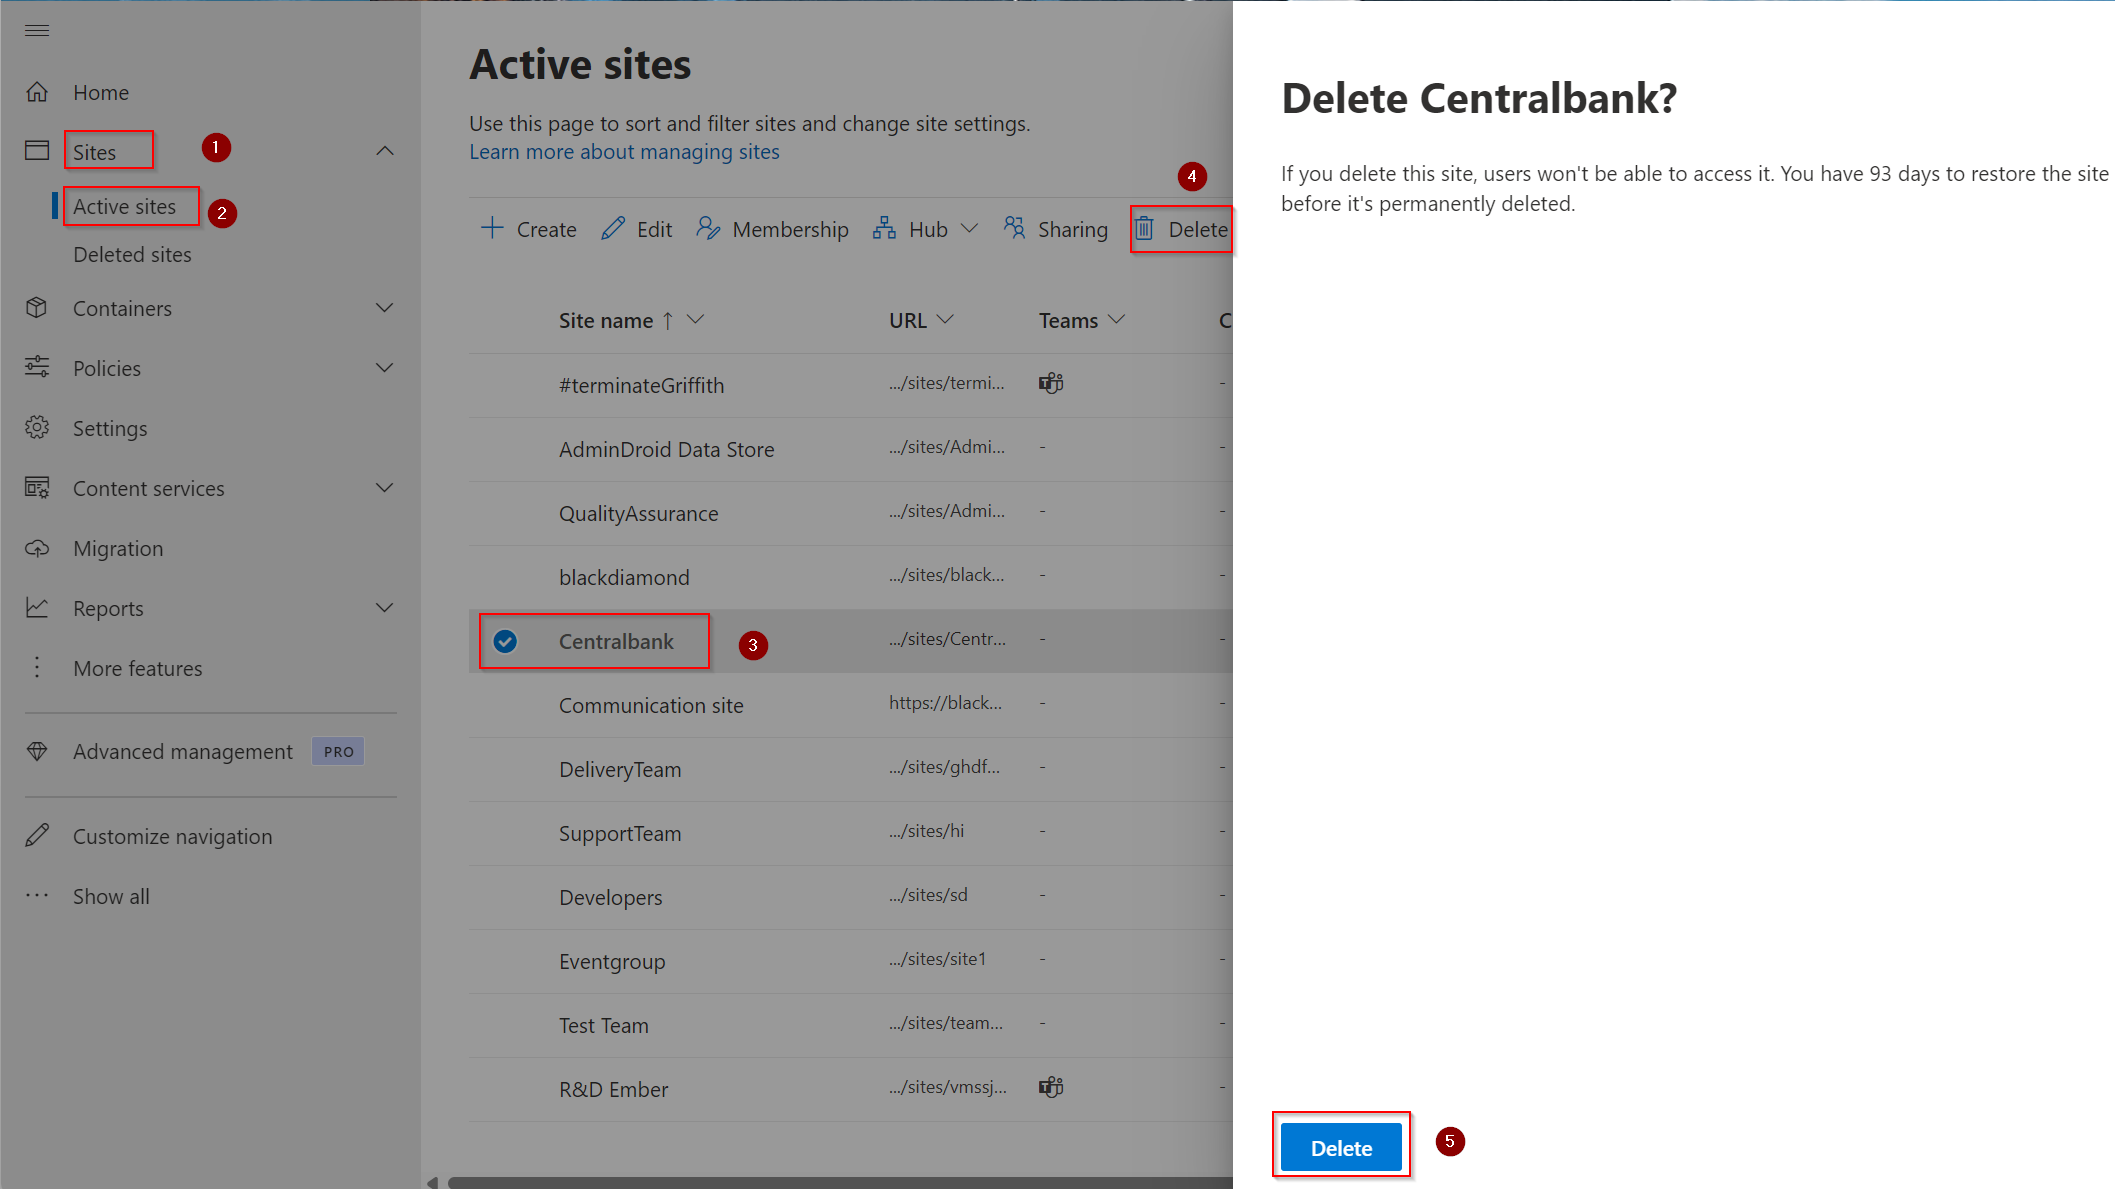Image resolution: width=2115 pixels, height=1189 pixels.
Task: Select the Migration cloud icon
Action: click(37, 548)
